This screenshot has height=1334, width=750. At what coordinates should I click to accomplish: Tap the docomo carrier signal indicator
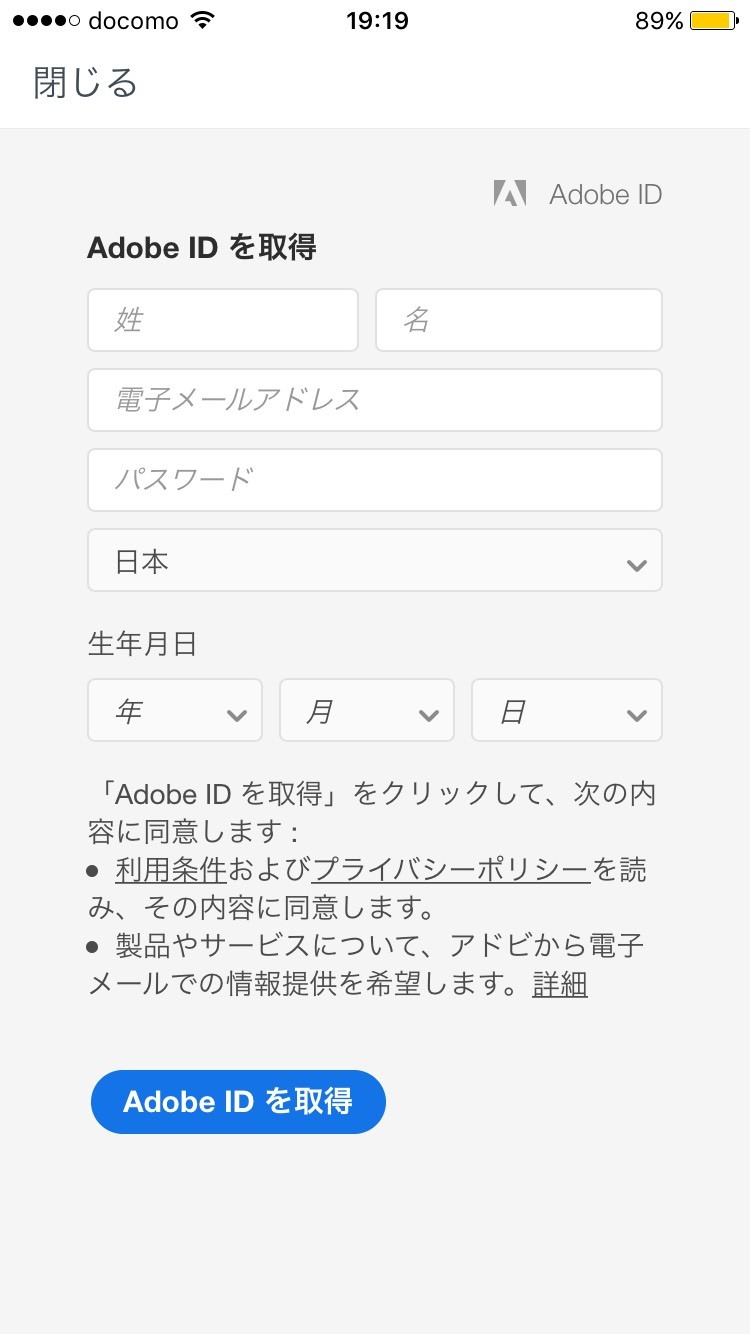tap(95, 21)
